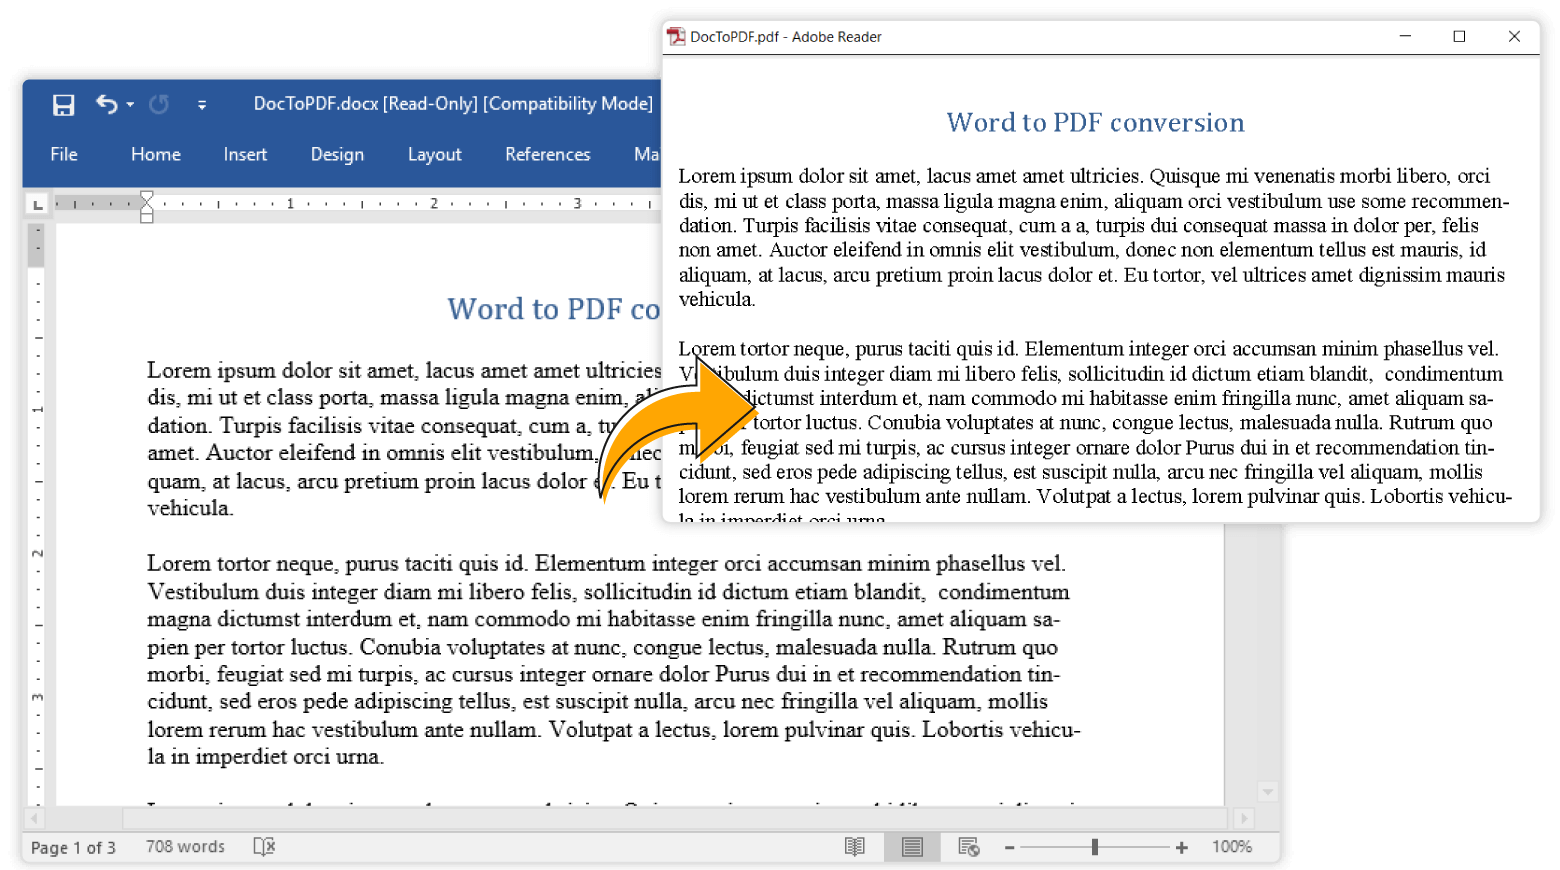Open Customize Quick Access Toolbar dropdown
This screenshot has width=1560, height=870.
tap(202, 104)
